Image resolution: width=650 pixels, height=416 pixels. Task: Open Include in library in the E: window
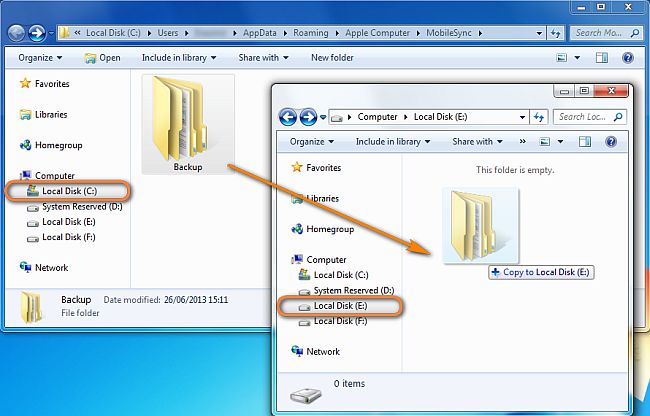tap(393, 142)
